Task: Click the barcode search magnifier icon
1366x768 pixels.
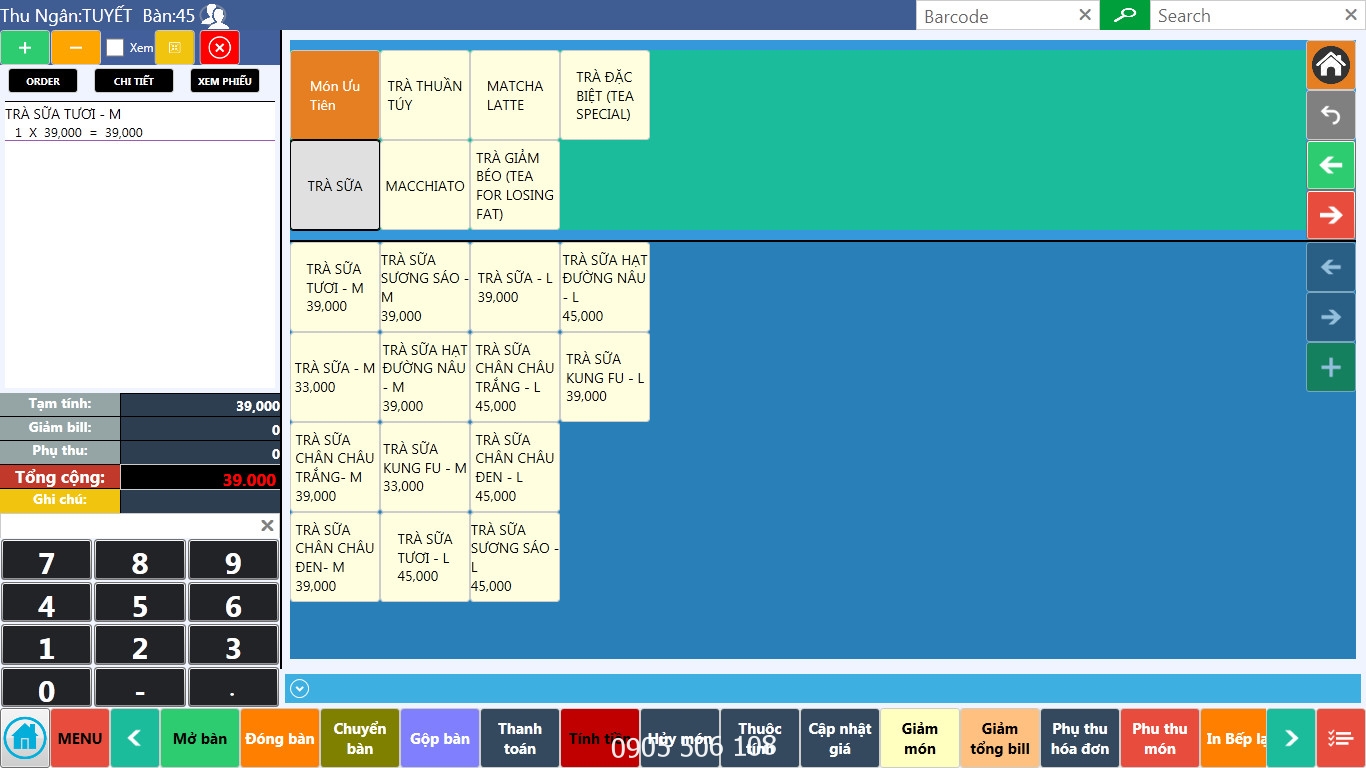Action: [x=1125, y=15]
